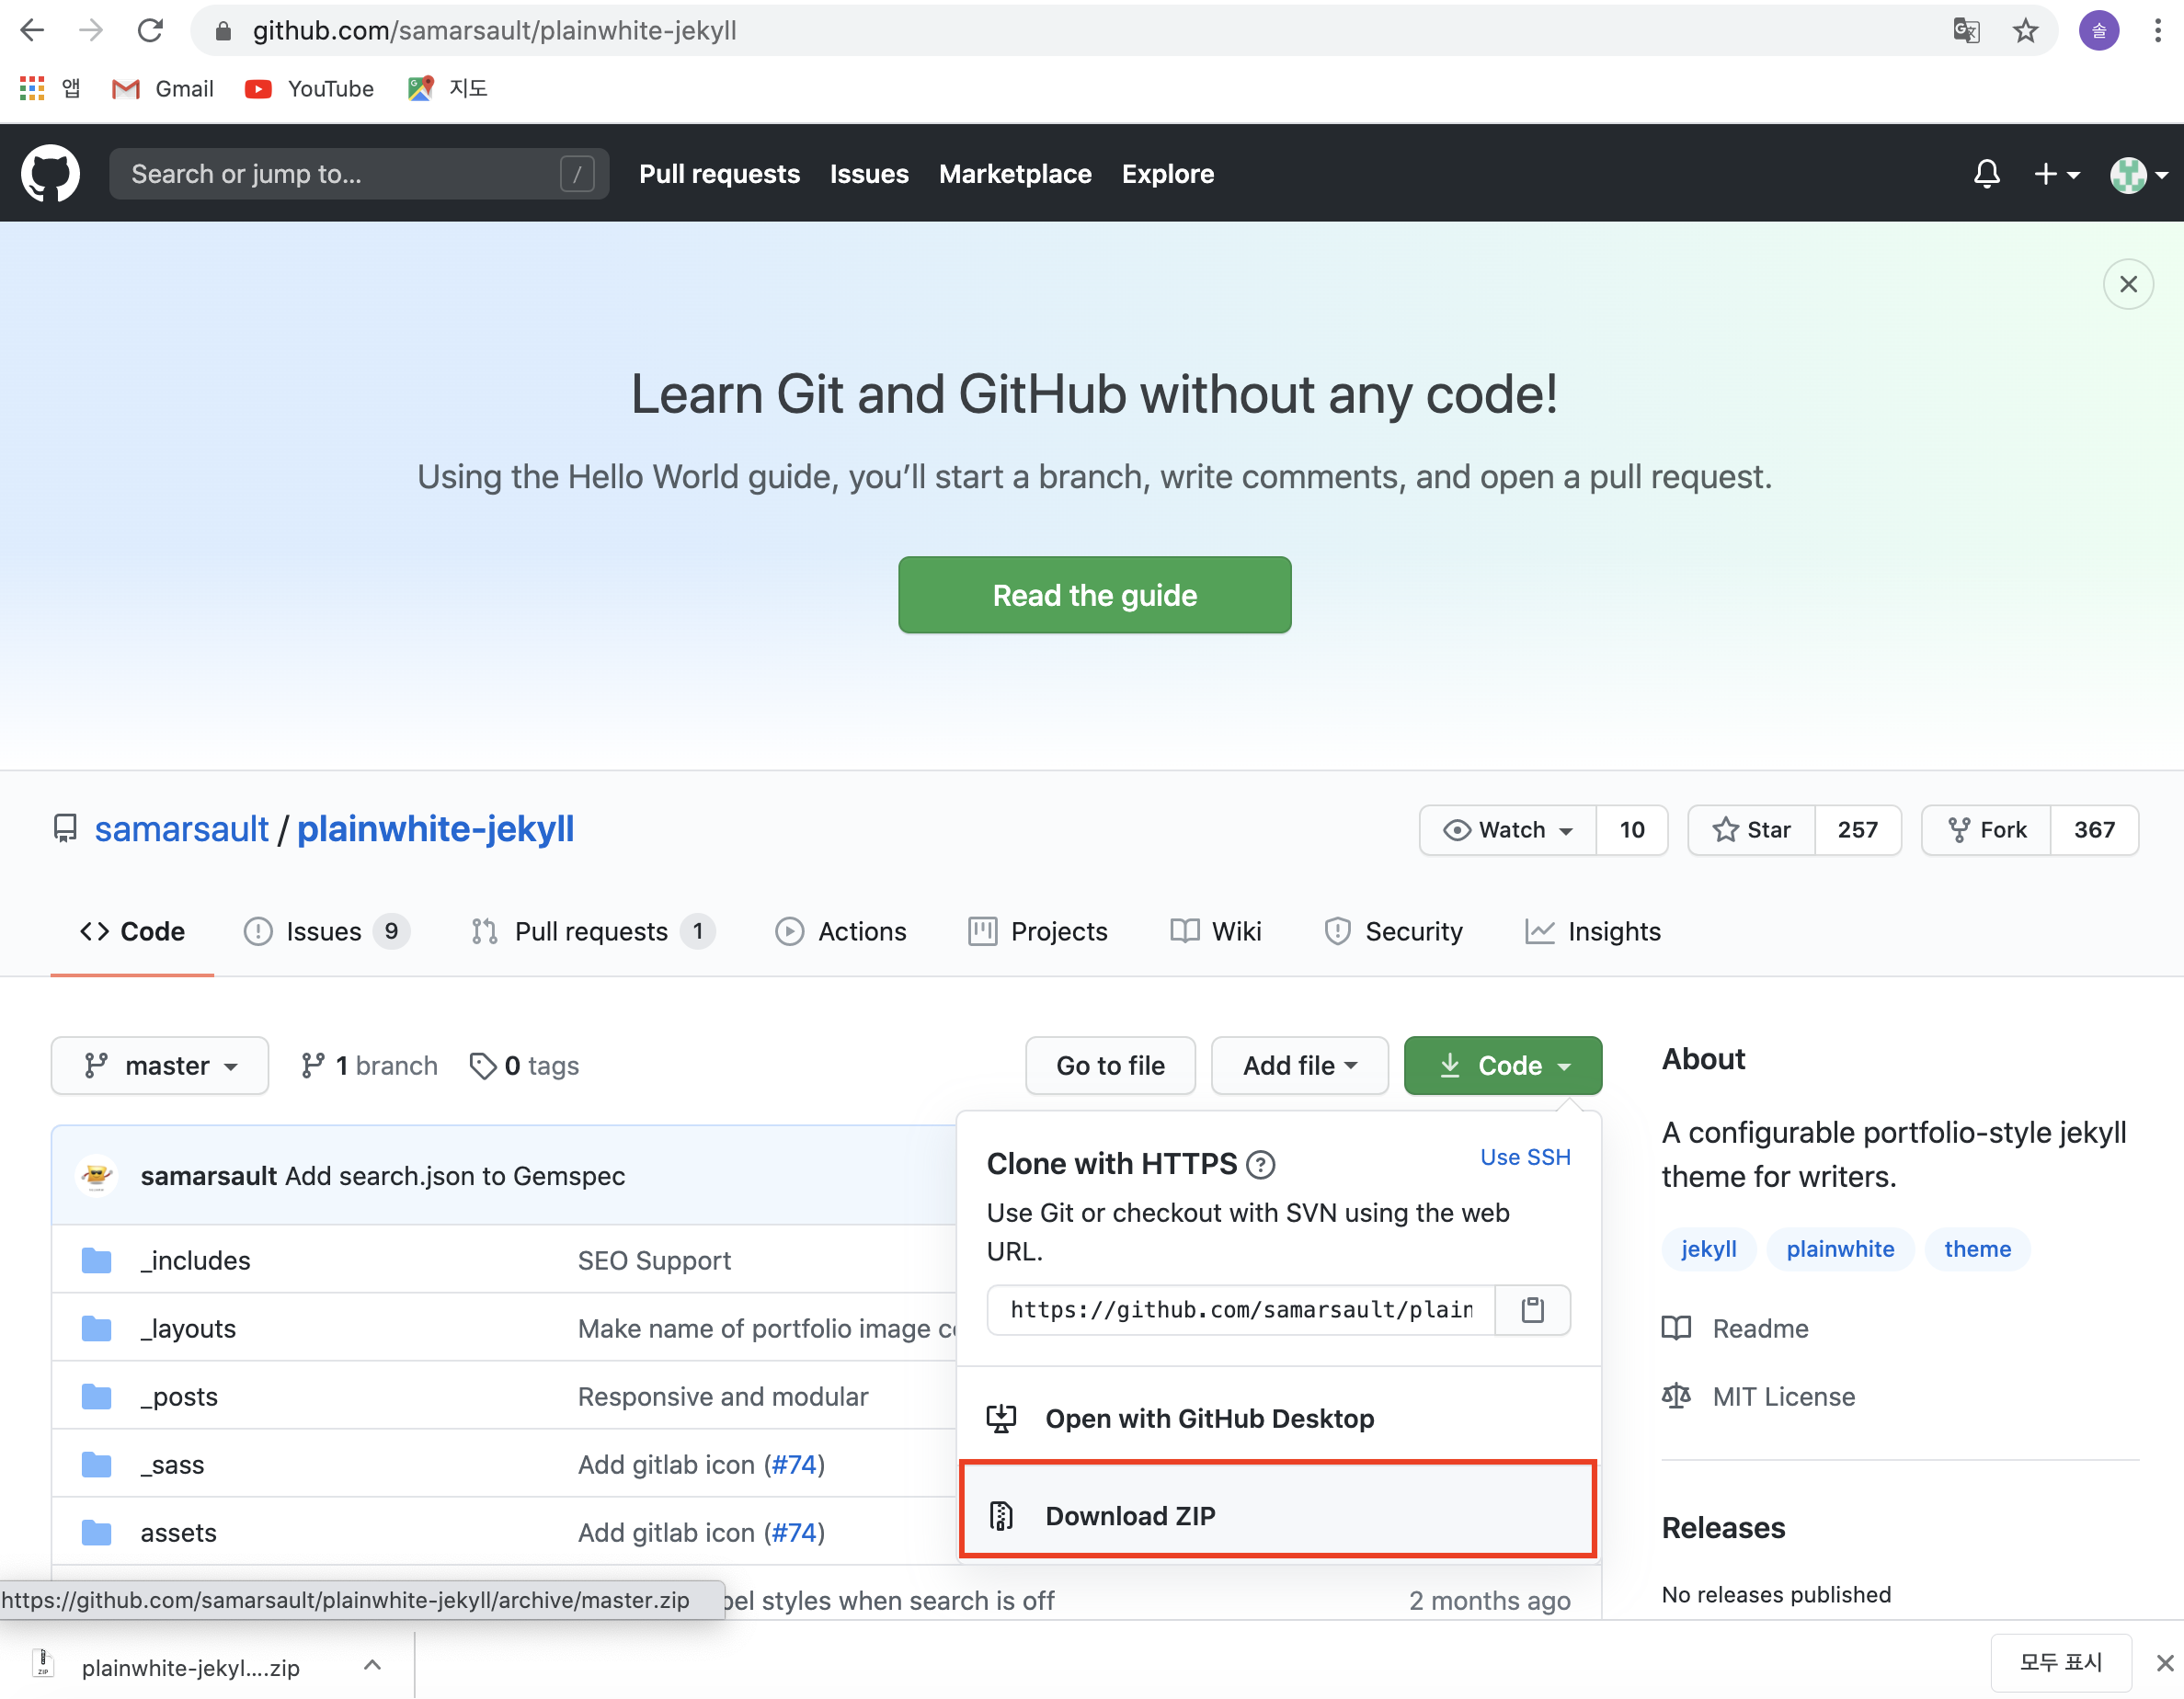
Task: Expand the master branch selector
Action: point(160,1066)
